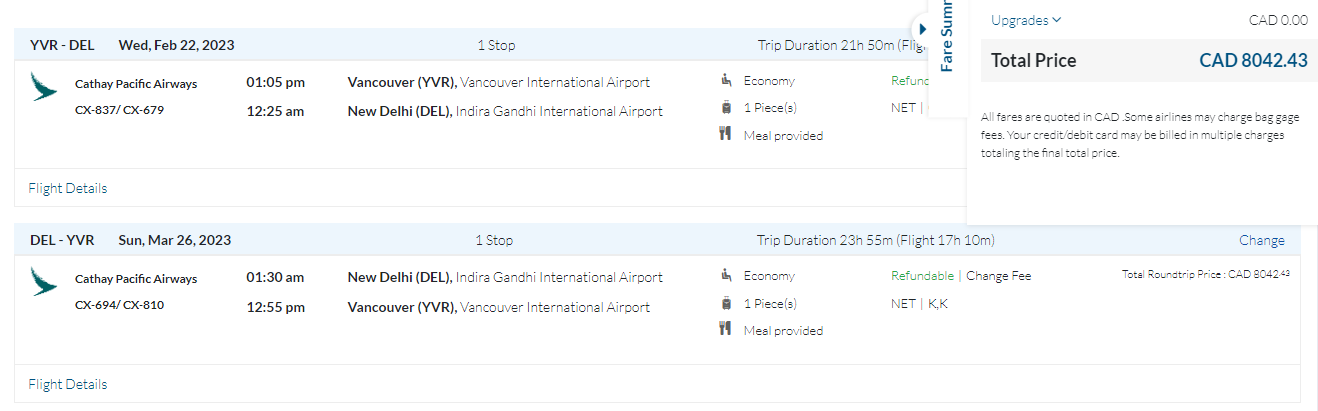This screenshot has width=1318, height=411.
Task: Click Change Fee on return flight
Action: pos(998,276)
